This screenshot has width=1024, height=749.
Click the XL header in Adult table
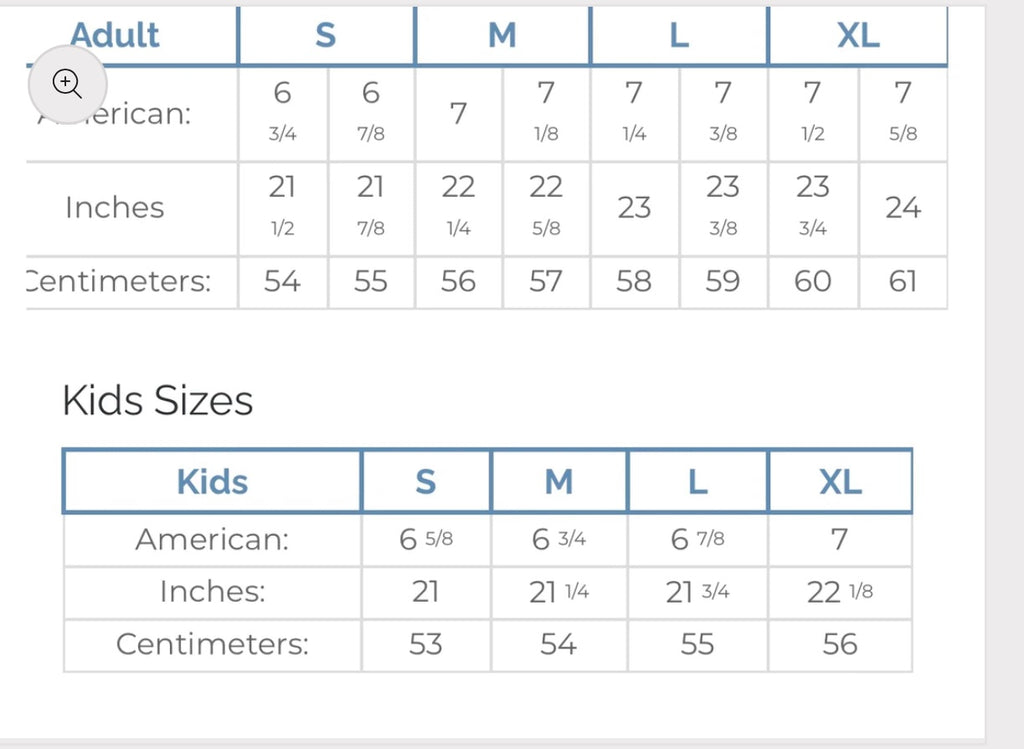[x=857, y=35]
